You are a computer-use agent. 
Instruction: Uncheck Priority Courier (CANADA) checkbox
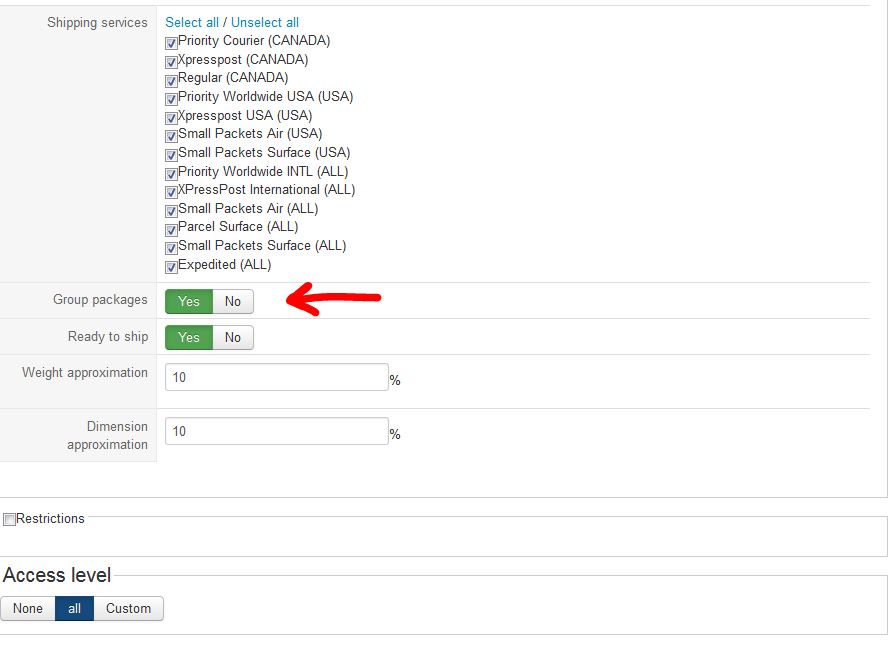coord(171,43)
